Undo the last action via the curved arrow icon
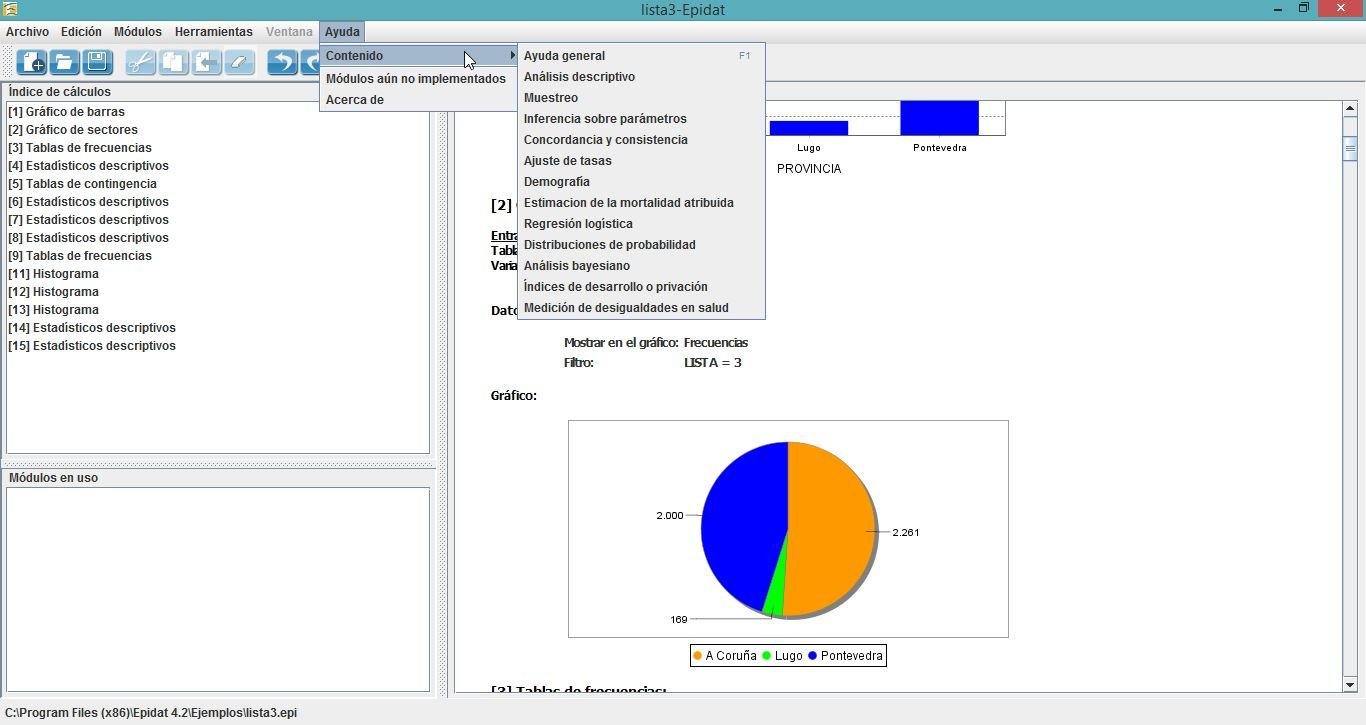The width and height of the screenshot is (1366, 725). [282, 62]
